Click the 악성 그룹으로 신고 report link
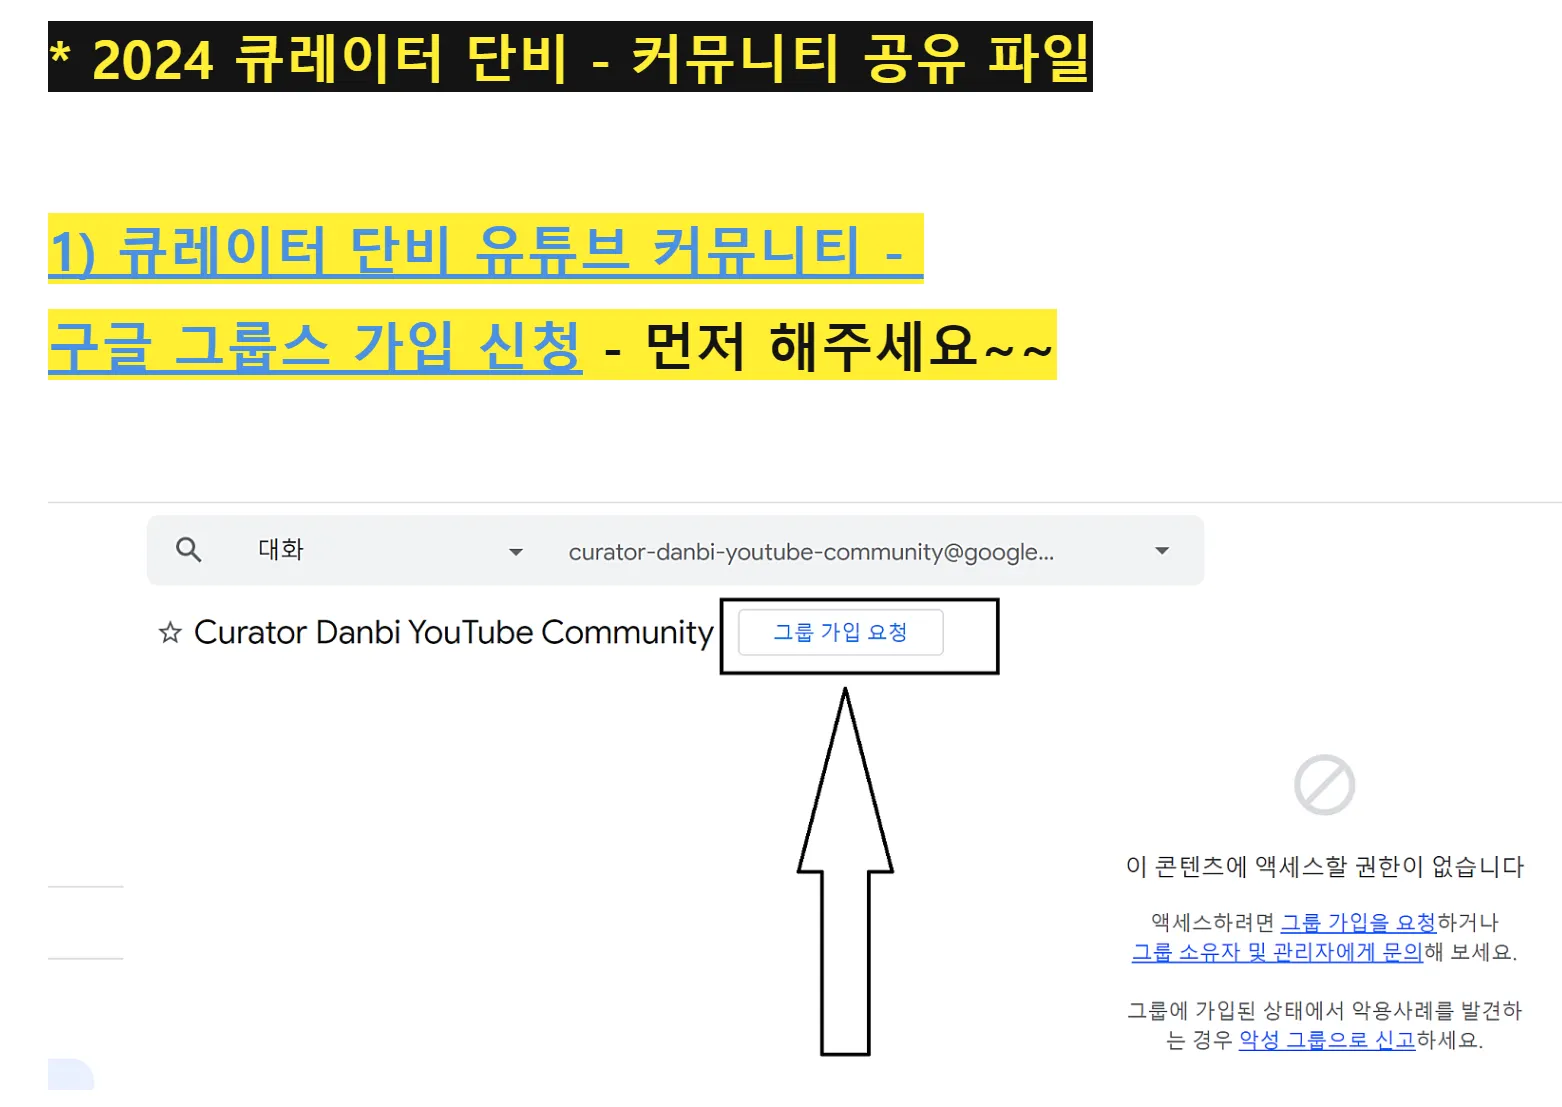 pos(1325,1040)
